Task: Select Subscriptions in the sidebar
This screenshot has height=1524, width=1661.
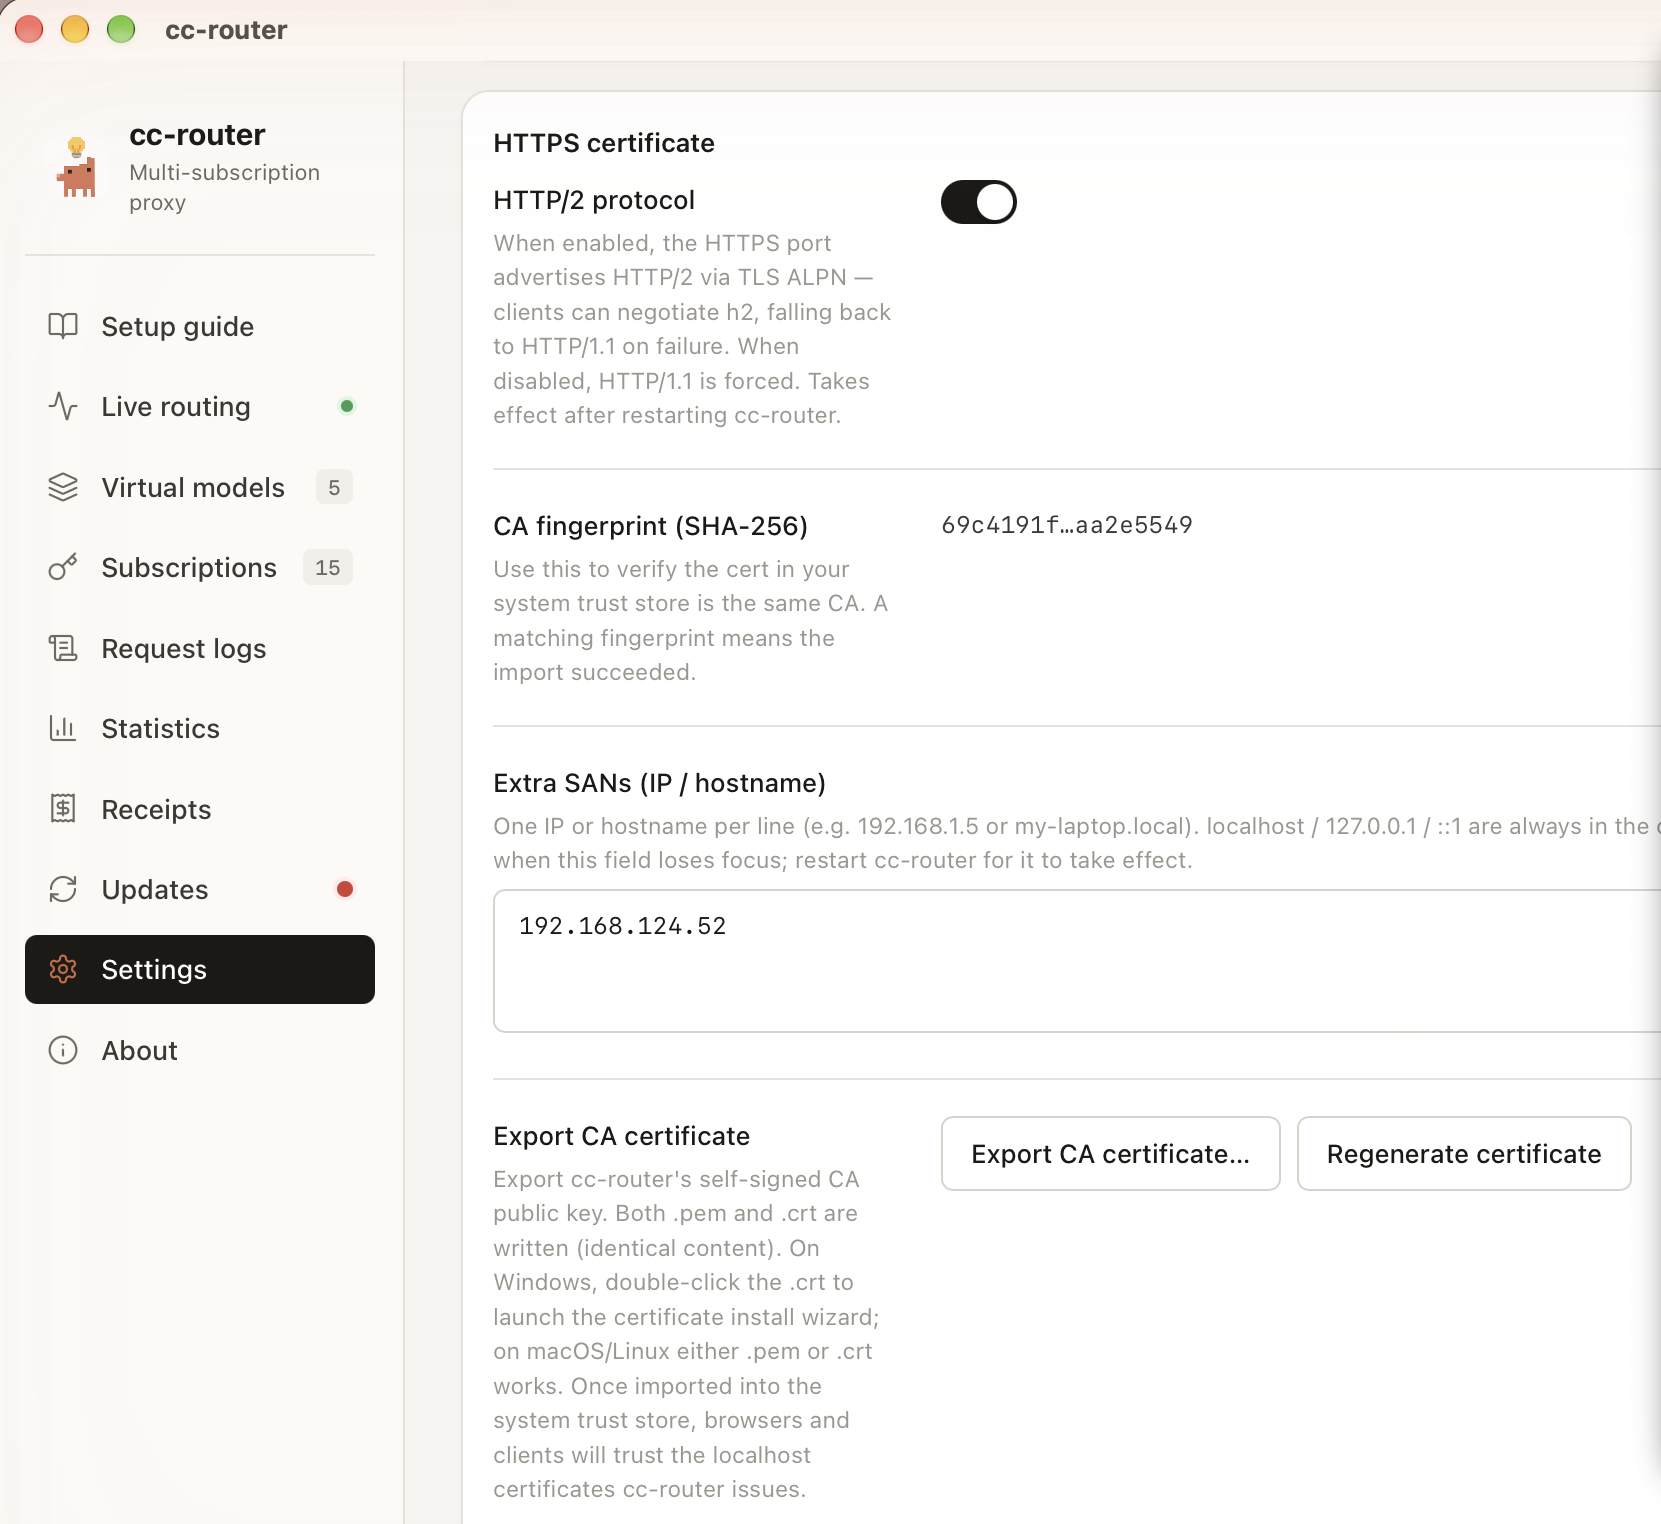Action: pyautogui.click(x=200, y=567)
